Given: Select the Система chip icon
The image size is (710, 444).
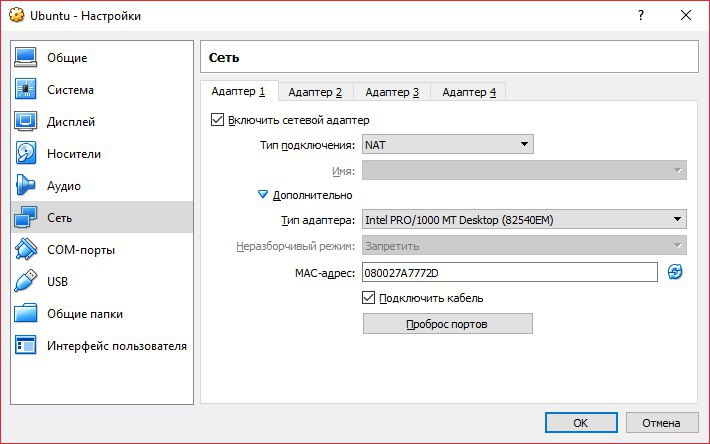Looking at the screenshot, I should [x=25, y=89].
